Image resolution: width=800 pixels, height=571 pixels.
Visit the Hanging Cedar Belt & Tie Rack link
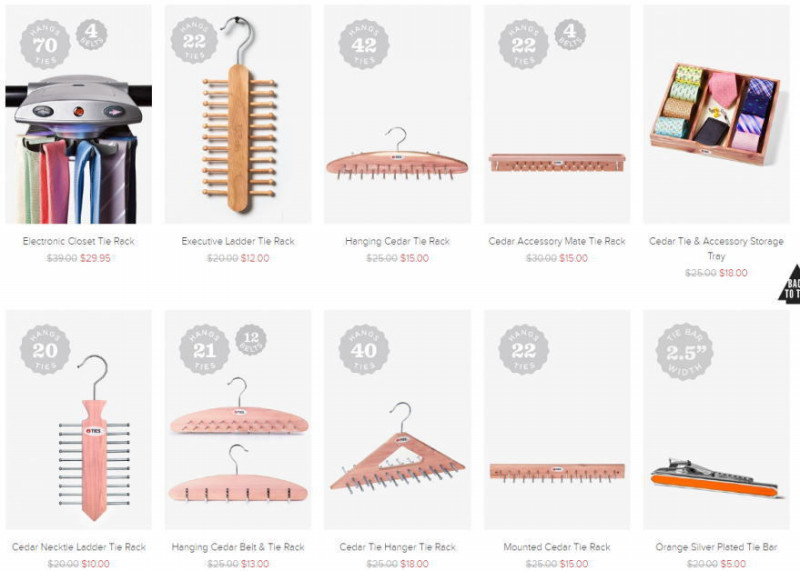(x=238, y=547)
